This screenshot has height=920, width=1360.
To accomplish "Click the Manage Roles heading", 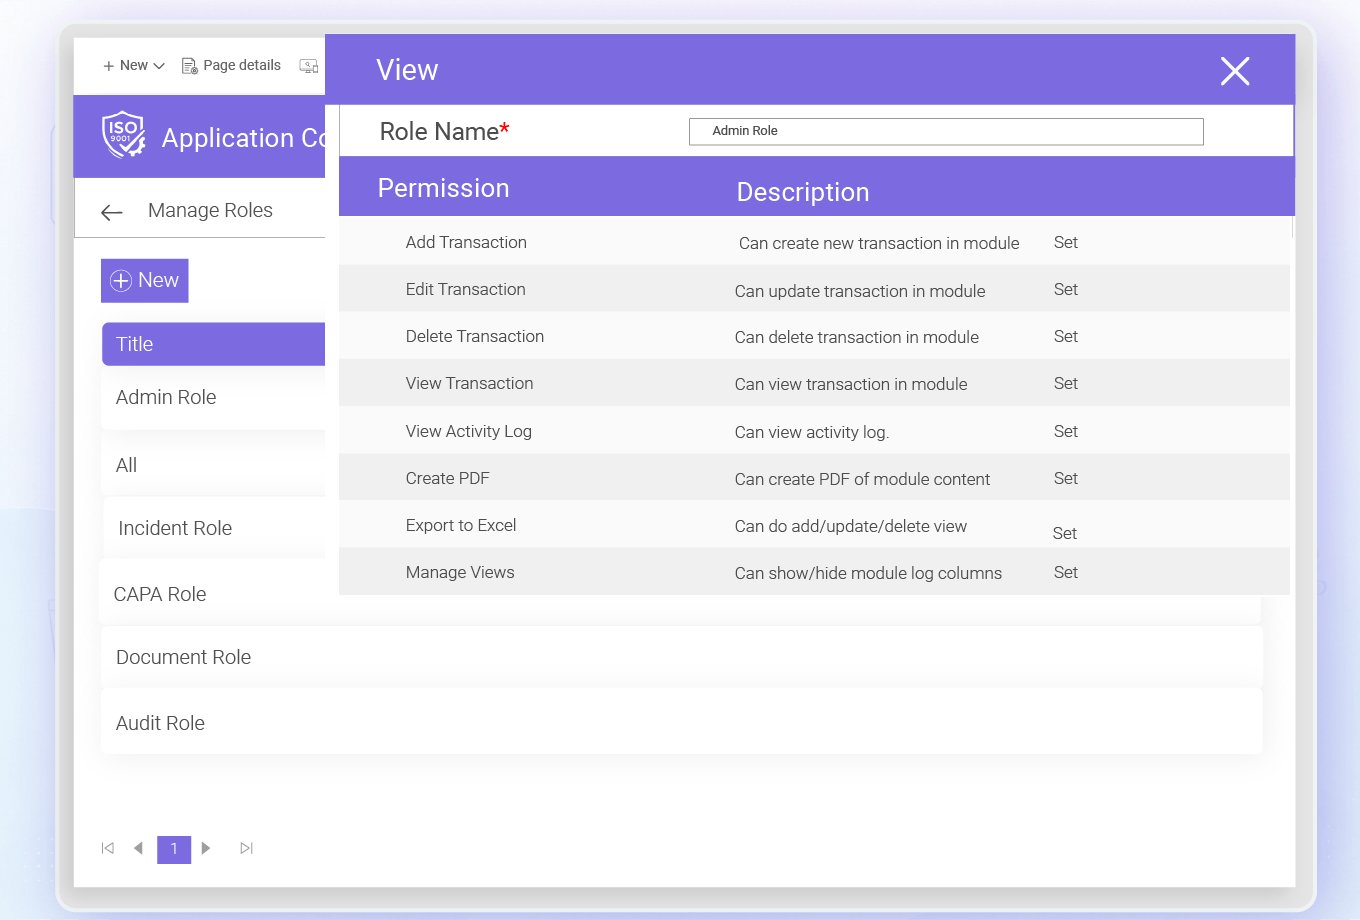I will click(210, 211).
